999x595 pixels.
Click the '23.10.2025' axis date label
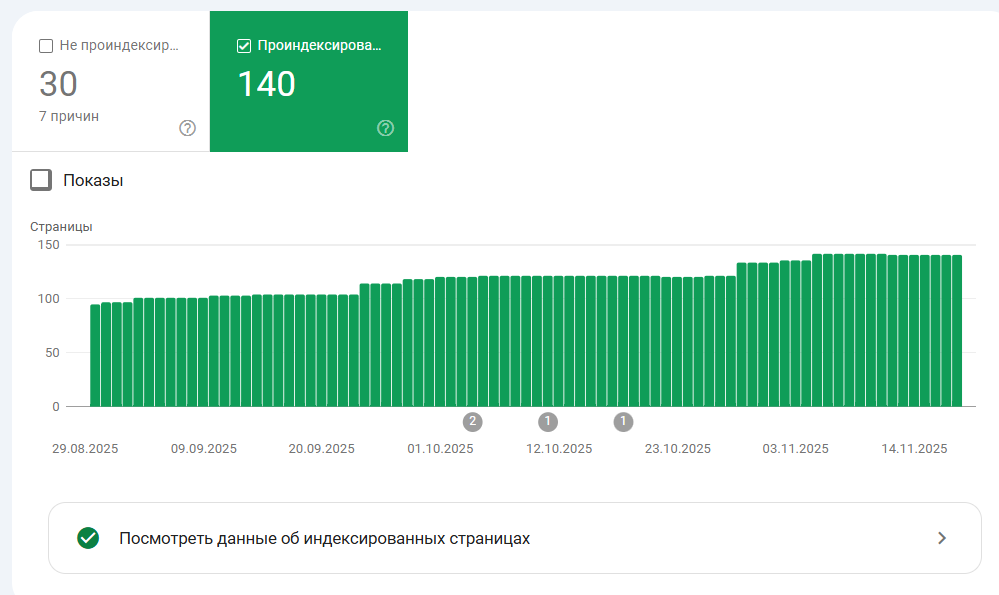click(678, 448)
